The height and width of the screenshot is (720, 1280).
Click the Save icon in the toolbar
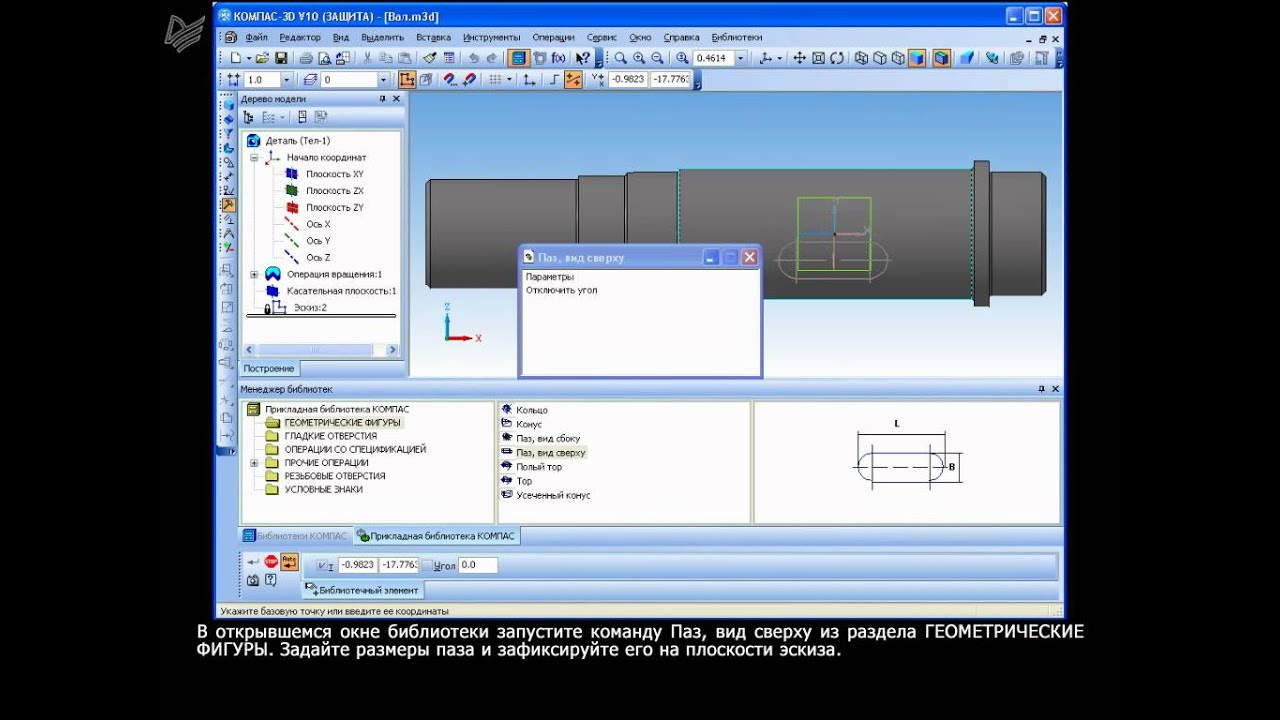281,58
